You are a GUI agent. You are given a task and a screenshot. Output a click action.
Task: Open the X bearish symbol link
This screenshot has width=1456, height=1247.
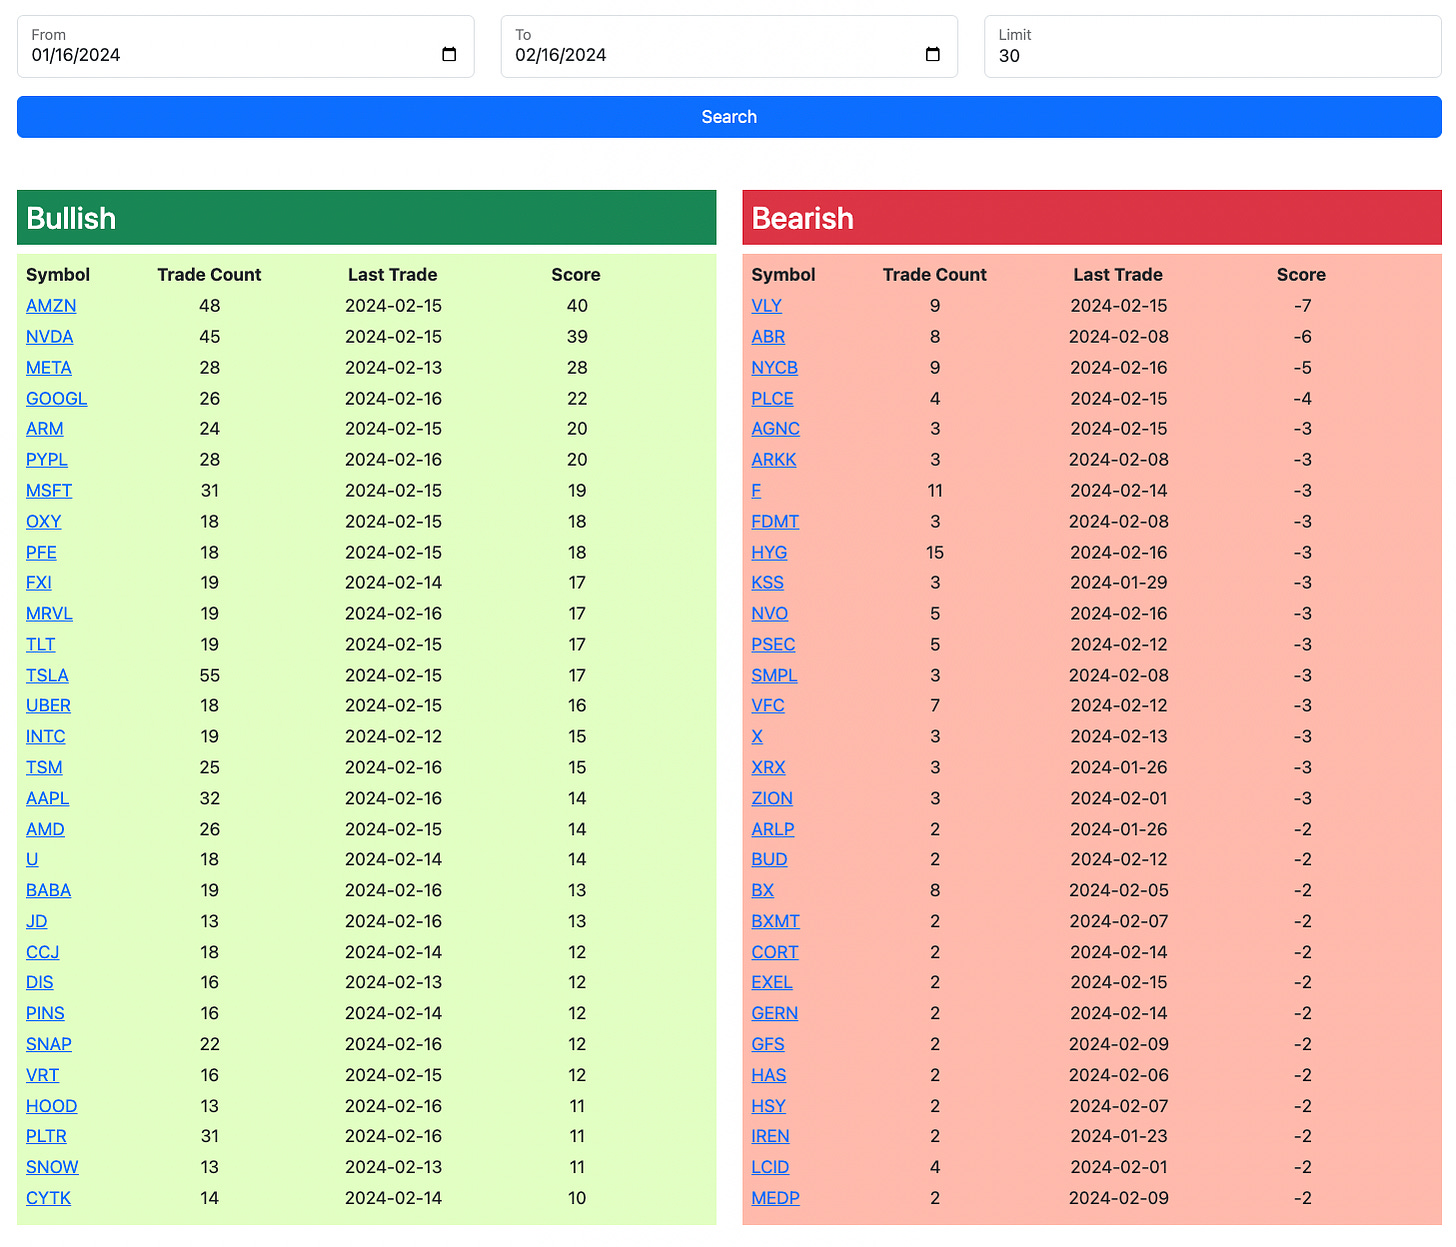pos(757,737)
